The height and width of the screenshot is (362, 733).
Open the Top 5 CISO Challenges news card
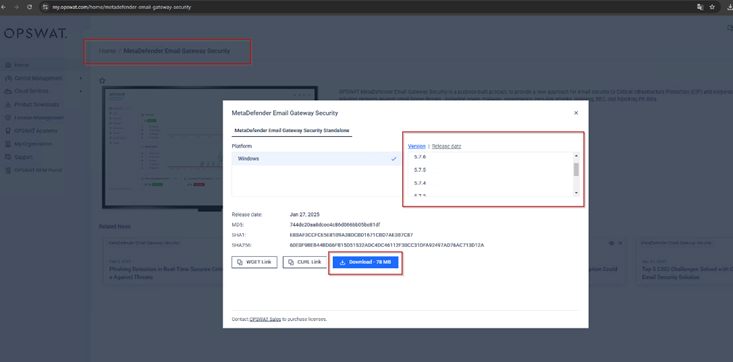click(x=684, y=261)
